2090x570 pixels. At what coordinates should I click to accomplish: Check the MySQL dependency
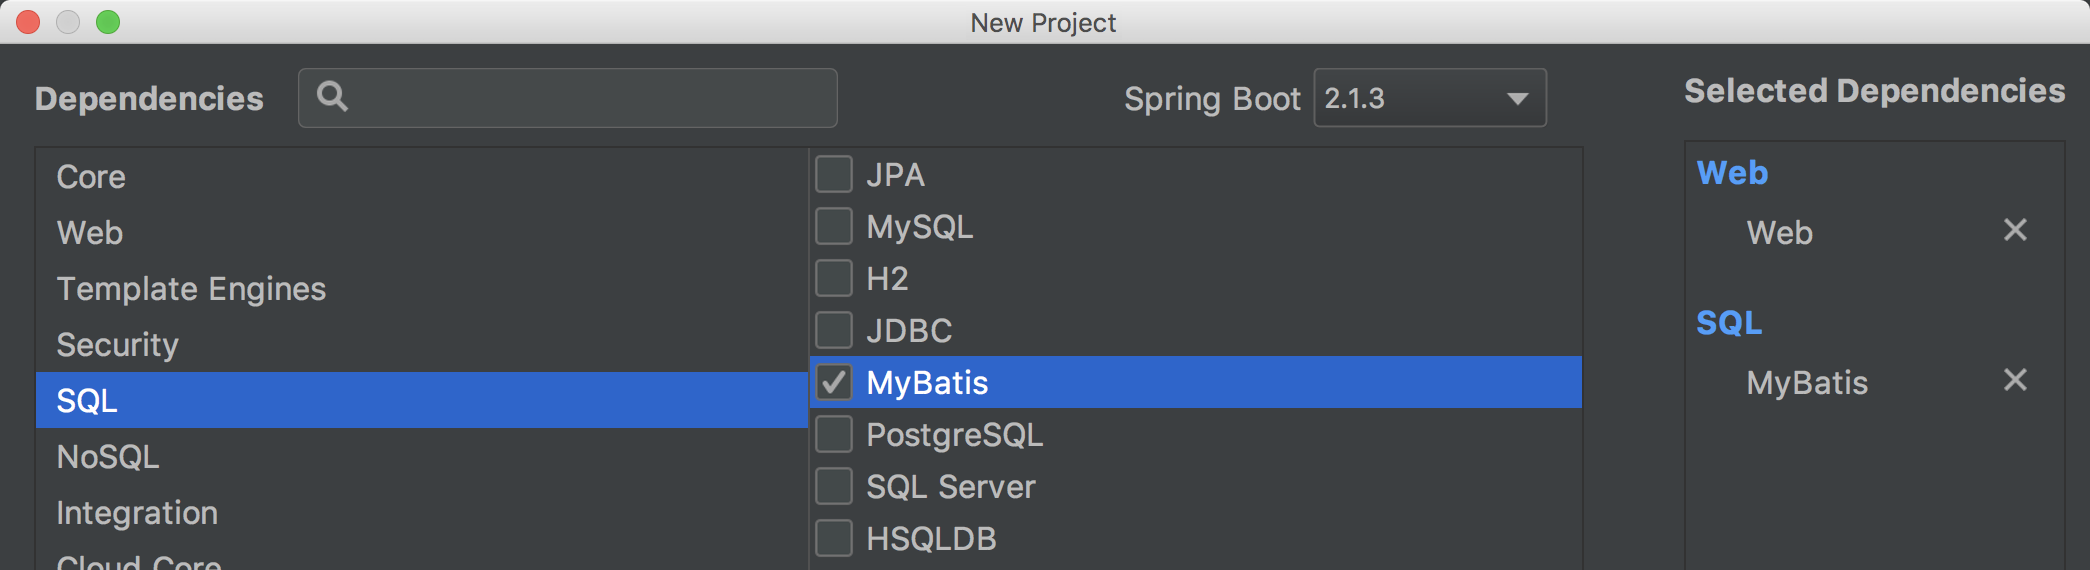pos(834,226)
